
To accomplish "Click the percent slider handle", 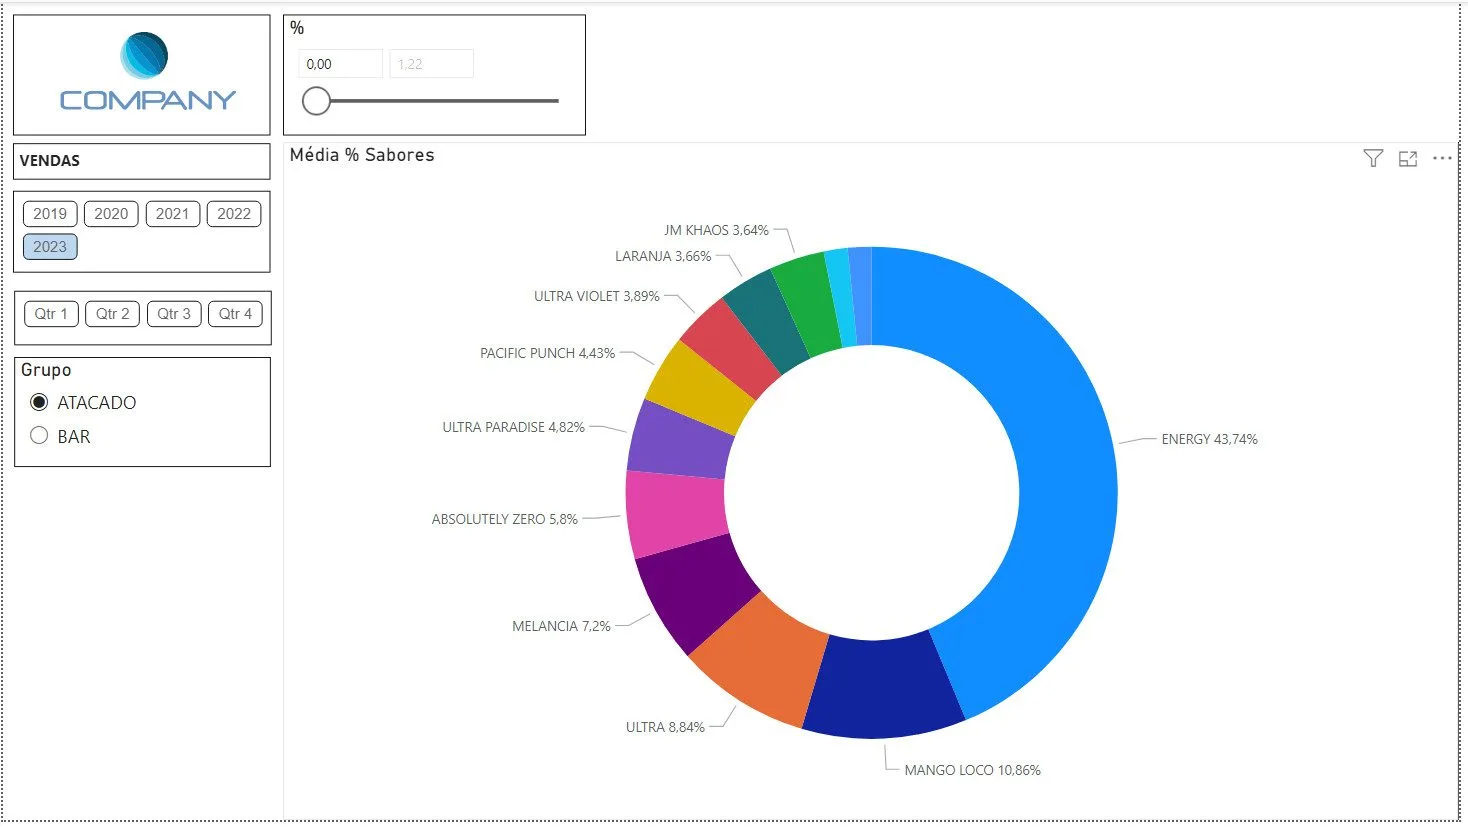I will [316, 101].
